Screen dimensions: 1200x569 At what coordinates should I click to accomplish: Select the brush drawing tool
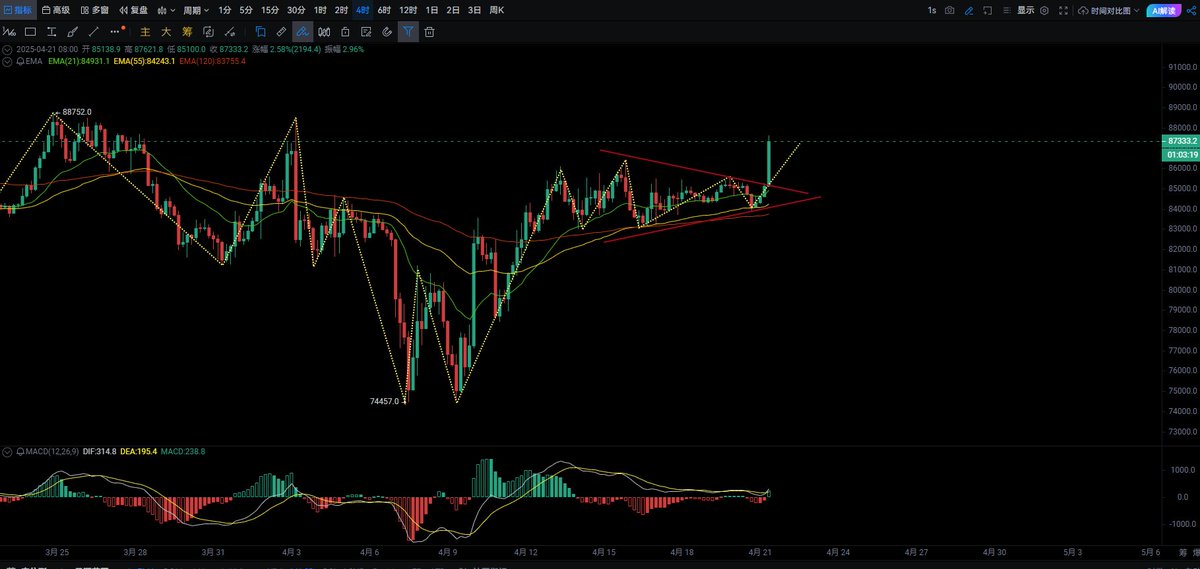coord(72,32)
